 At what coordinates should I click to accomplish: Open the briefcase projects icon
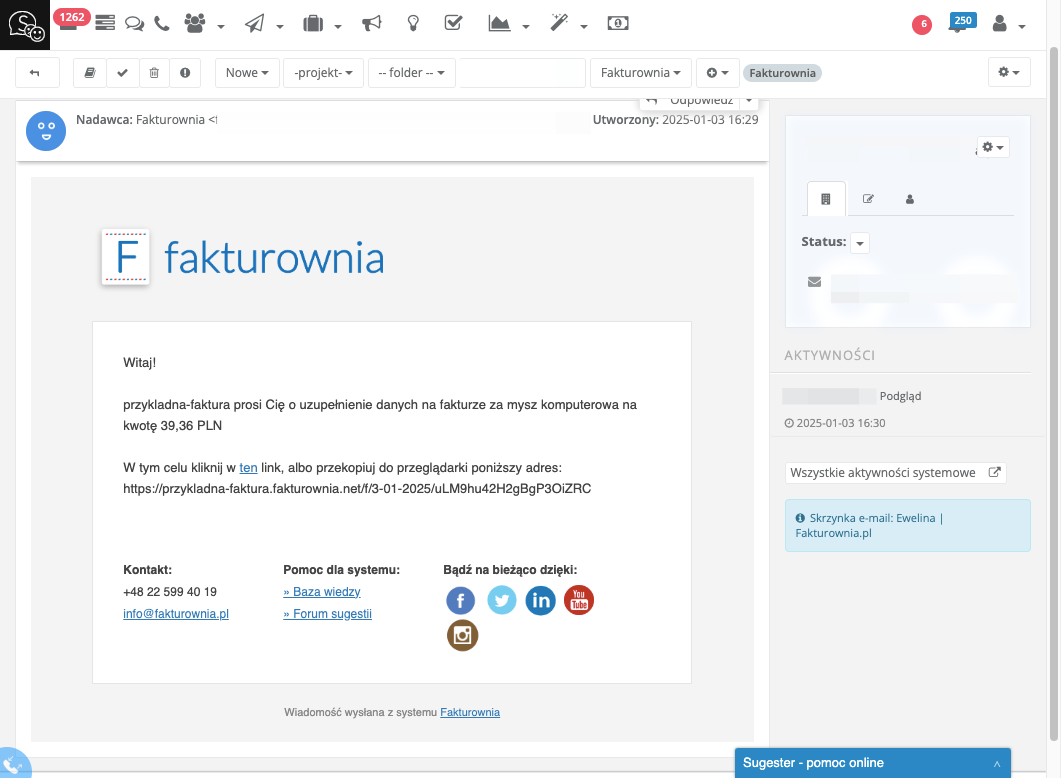coord(313,24)
